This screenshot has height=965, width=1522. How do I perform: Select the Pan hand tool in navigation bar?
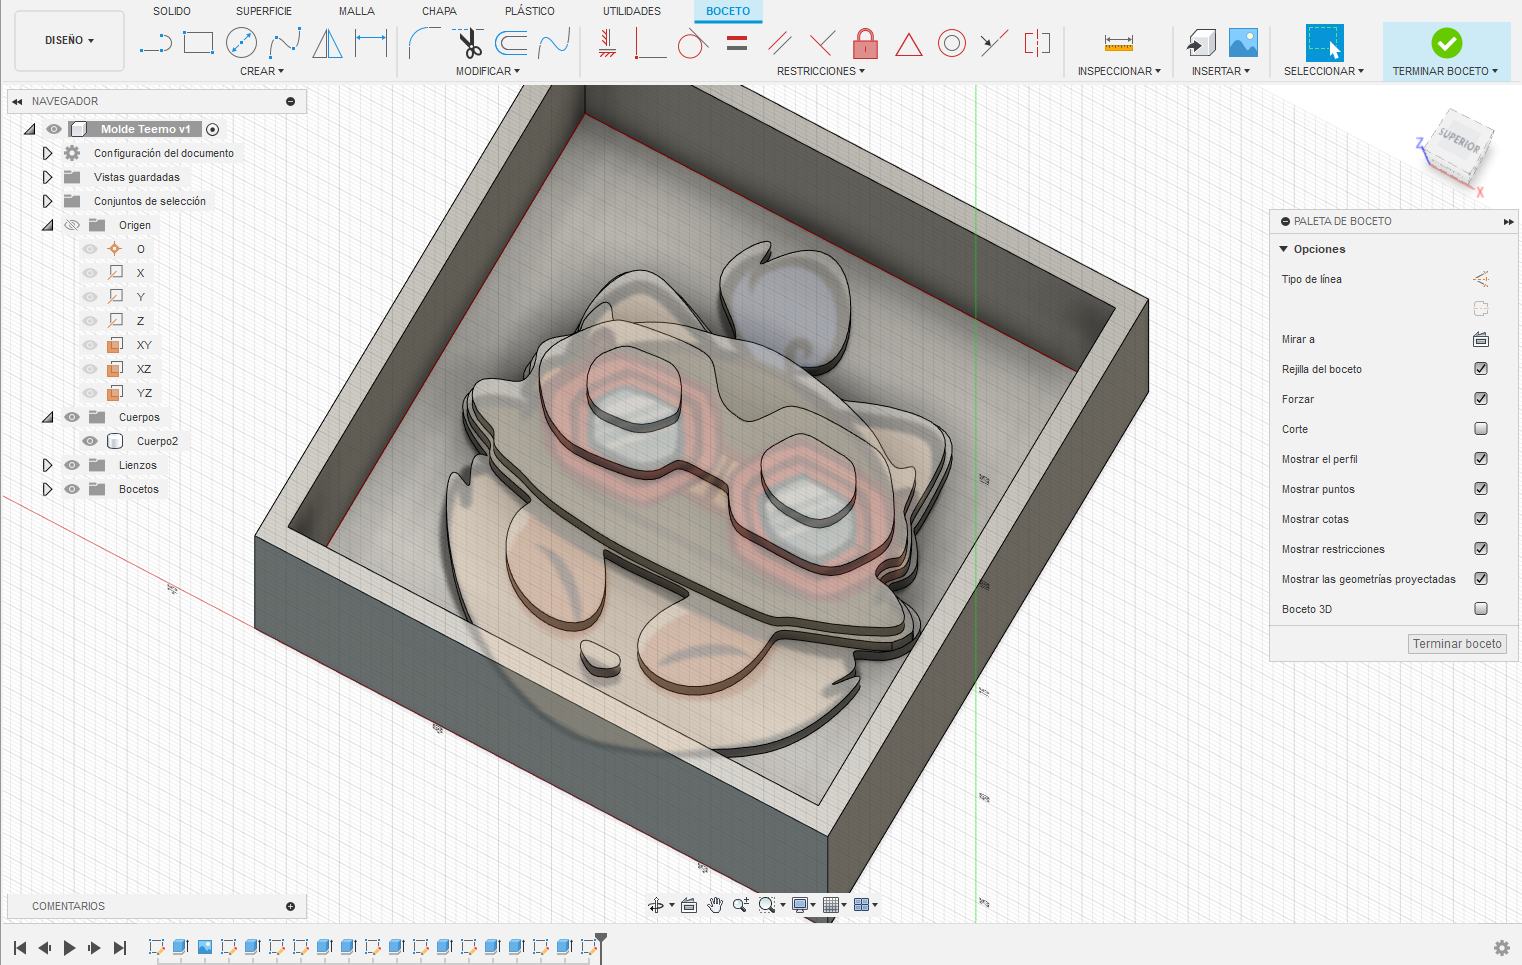click(x=715, y=905)
